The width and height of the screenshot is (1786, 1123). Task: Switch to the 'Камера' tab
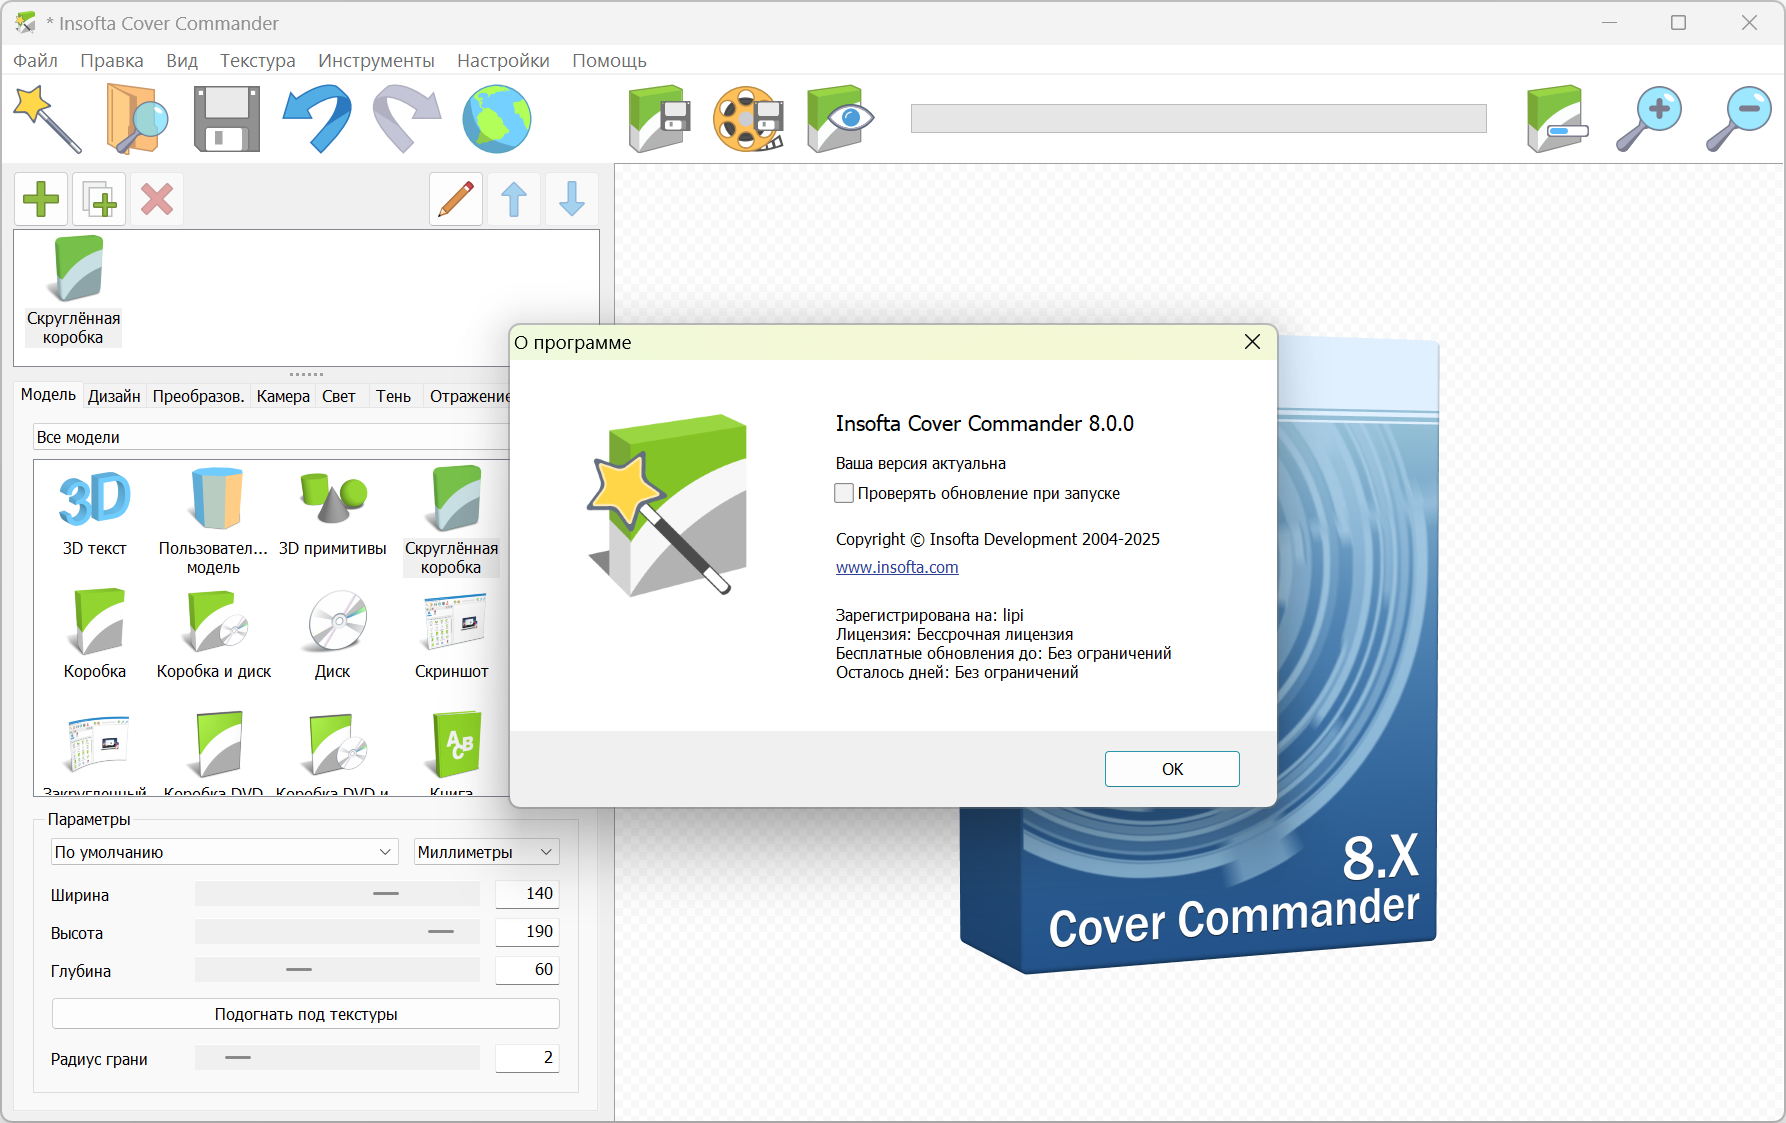[x=283, y=396]
